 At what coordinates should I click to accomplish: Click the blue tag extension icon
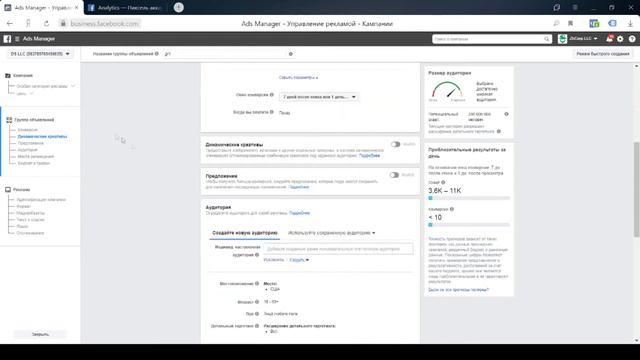pos(612,23)
